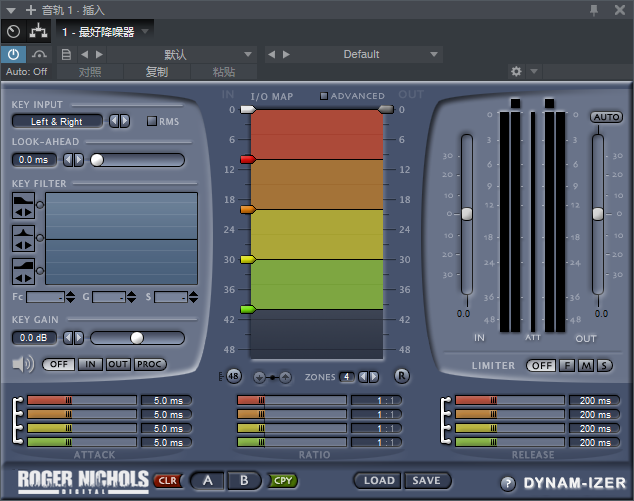Select previous Default program arrow
Viewport: 634px width, 501px height.
coord(271,54)
